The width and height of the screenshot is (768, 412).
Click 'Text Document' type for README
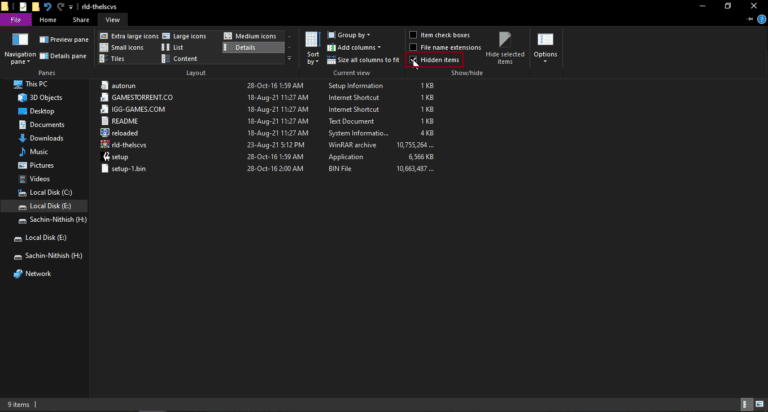point(351,121)
